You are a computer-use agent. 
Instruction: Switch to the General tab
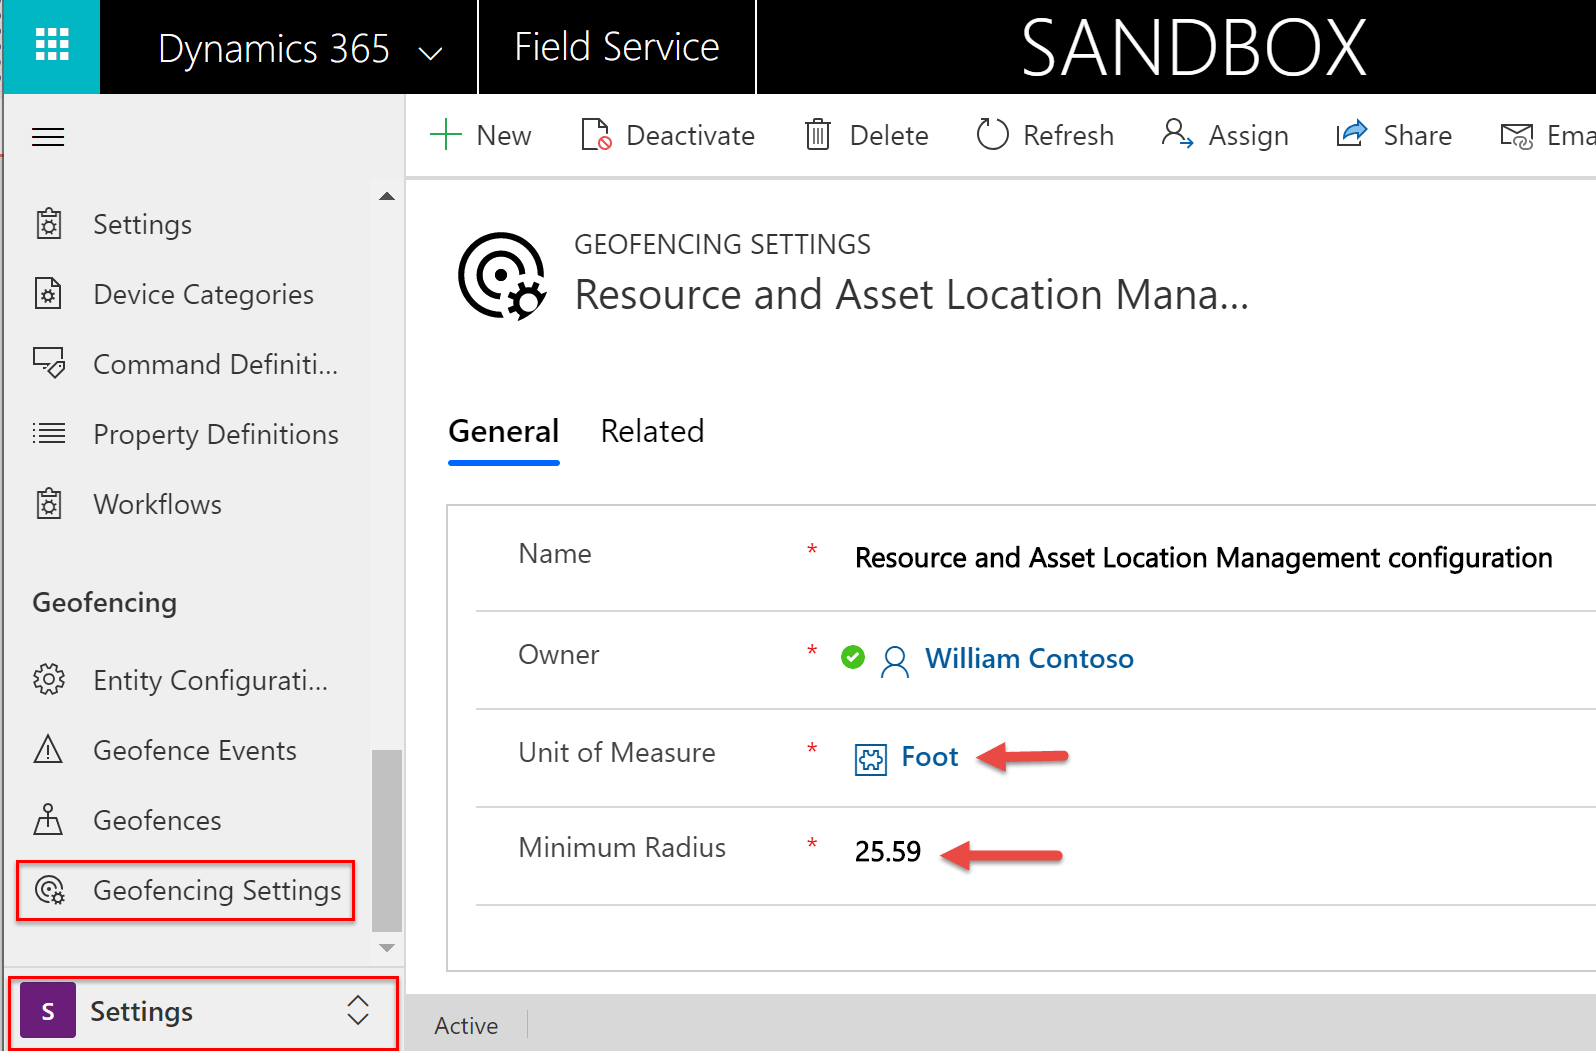(503, 431)
